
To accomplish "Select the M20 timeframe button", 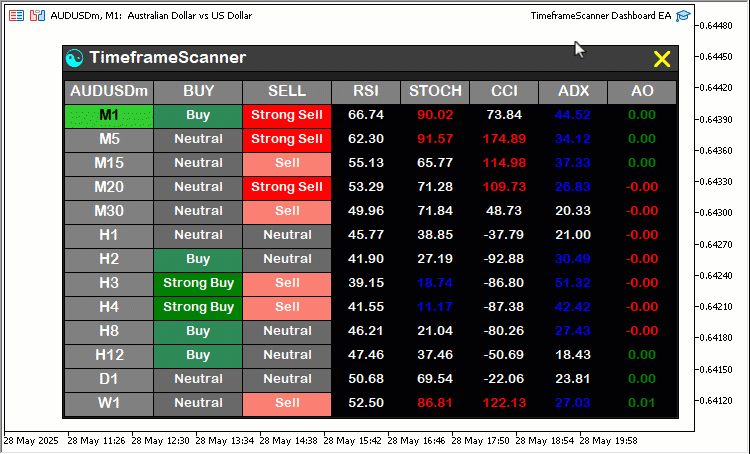I will (x=109, y=188).
